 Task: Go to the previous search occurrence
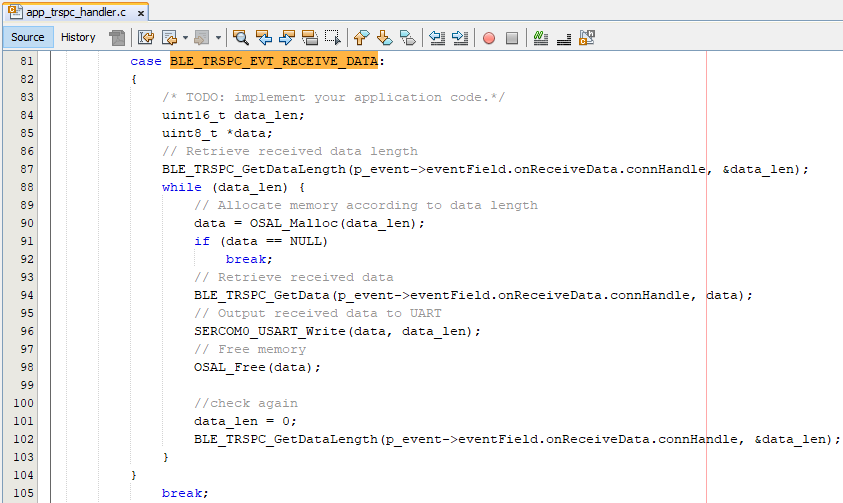click(x=264, y=38)
